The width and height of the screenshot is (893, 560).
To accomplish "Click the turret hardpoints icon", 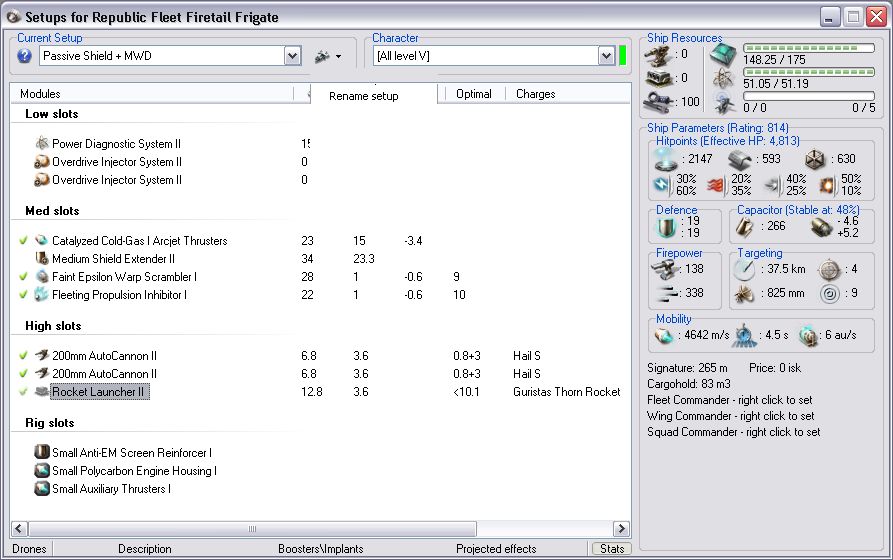I will 658,56.
